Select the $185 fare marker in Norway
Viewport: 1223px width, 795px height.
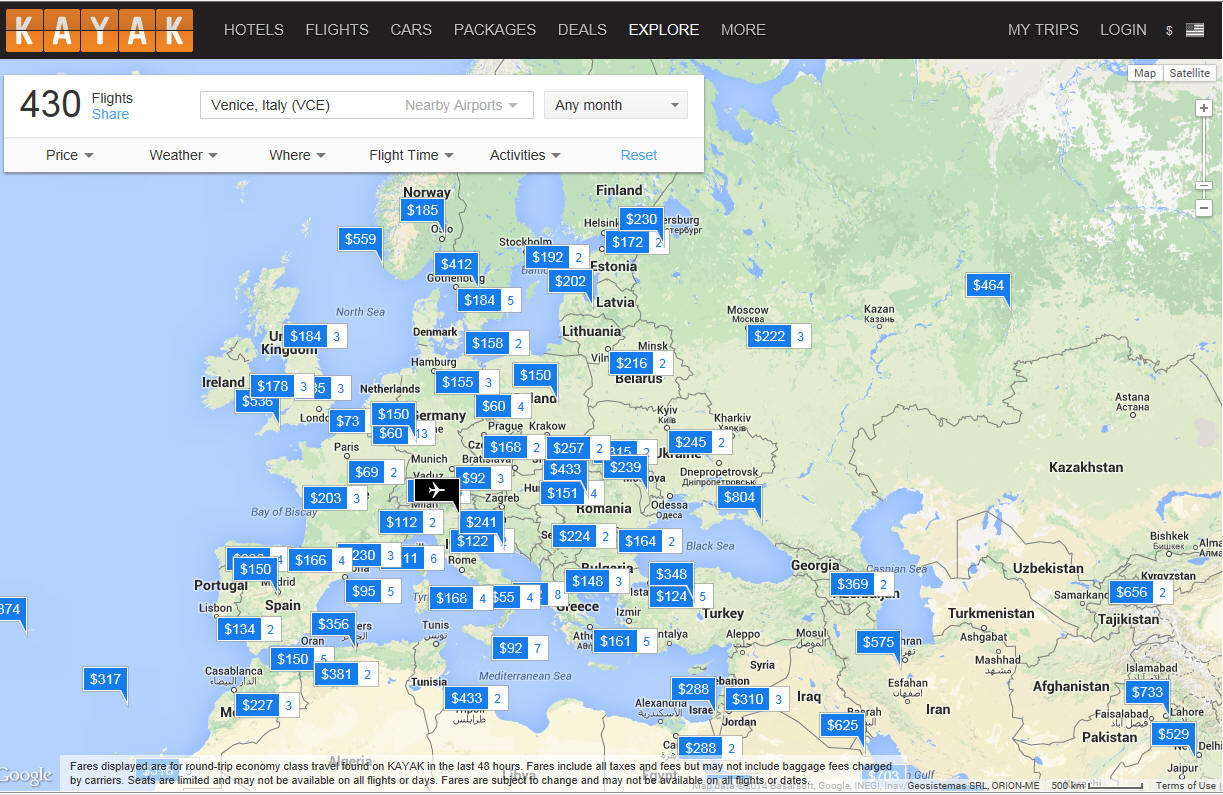pyautogui.click(x=423, y=210)
